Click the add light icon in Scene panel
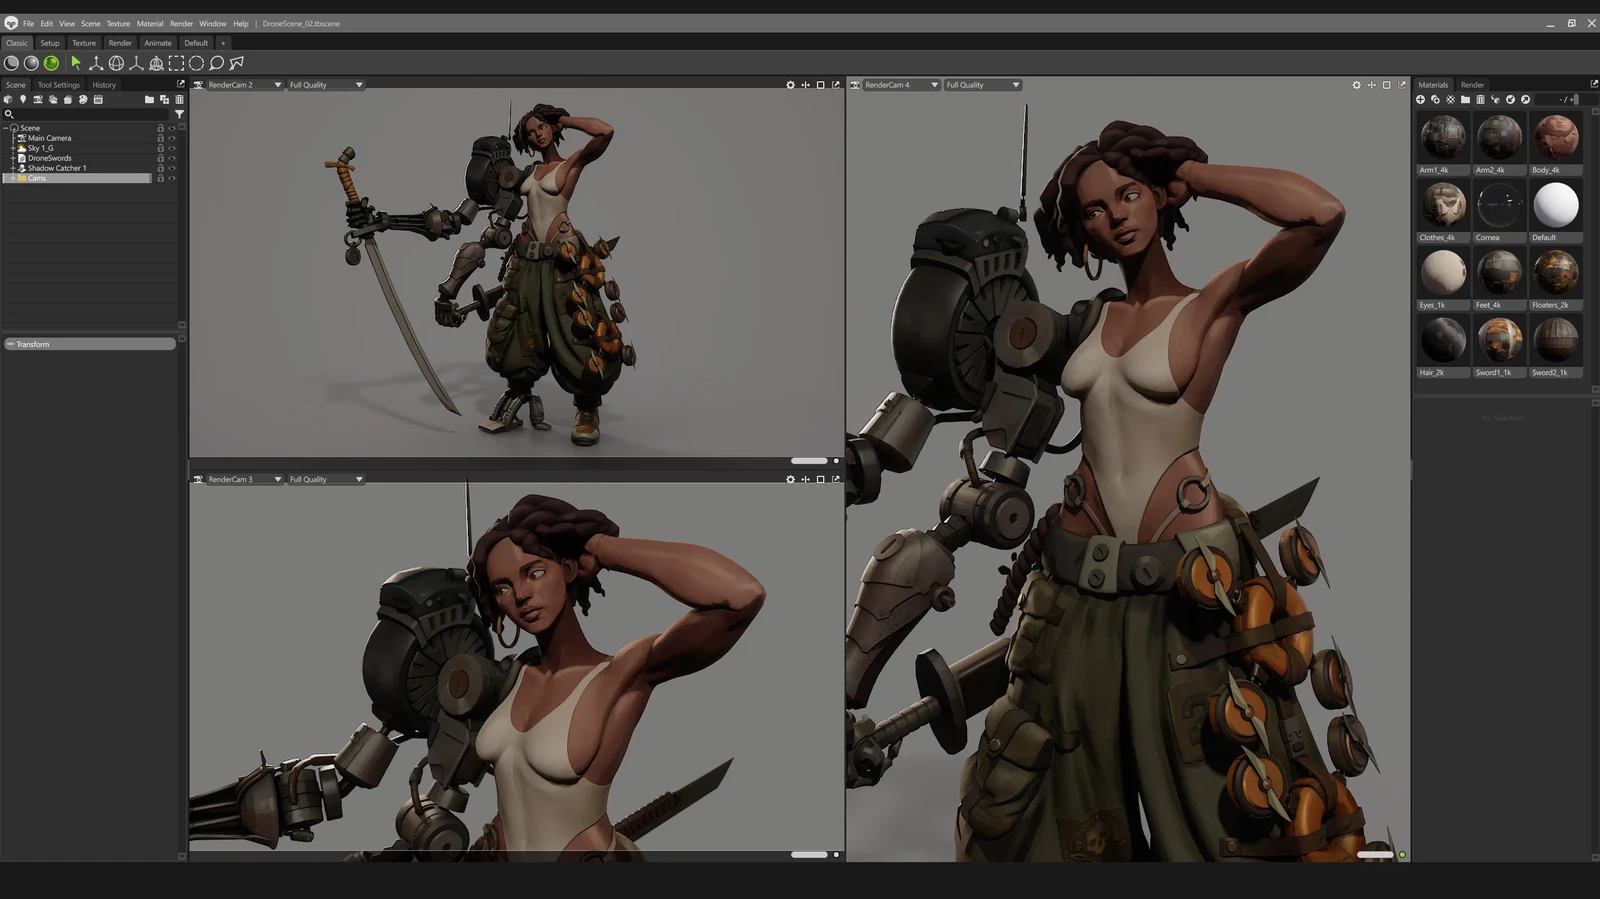 (23, 100)
